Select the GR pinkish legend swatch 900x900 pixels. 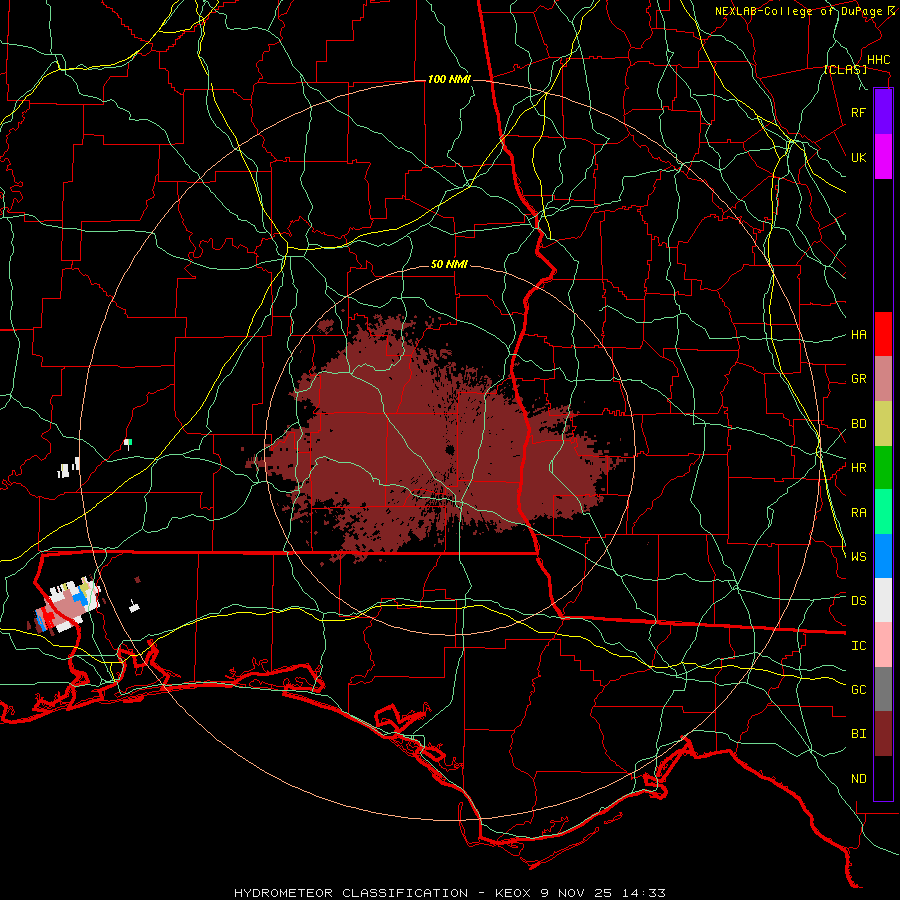point(883,379)
